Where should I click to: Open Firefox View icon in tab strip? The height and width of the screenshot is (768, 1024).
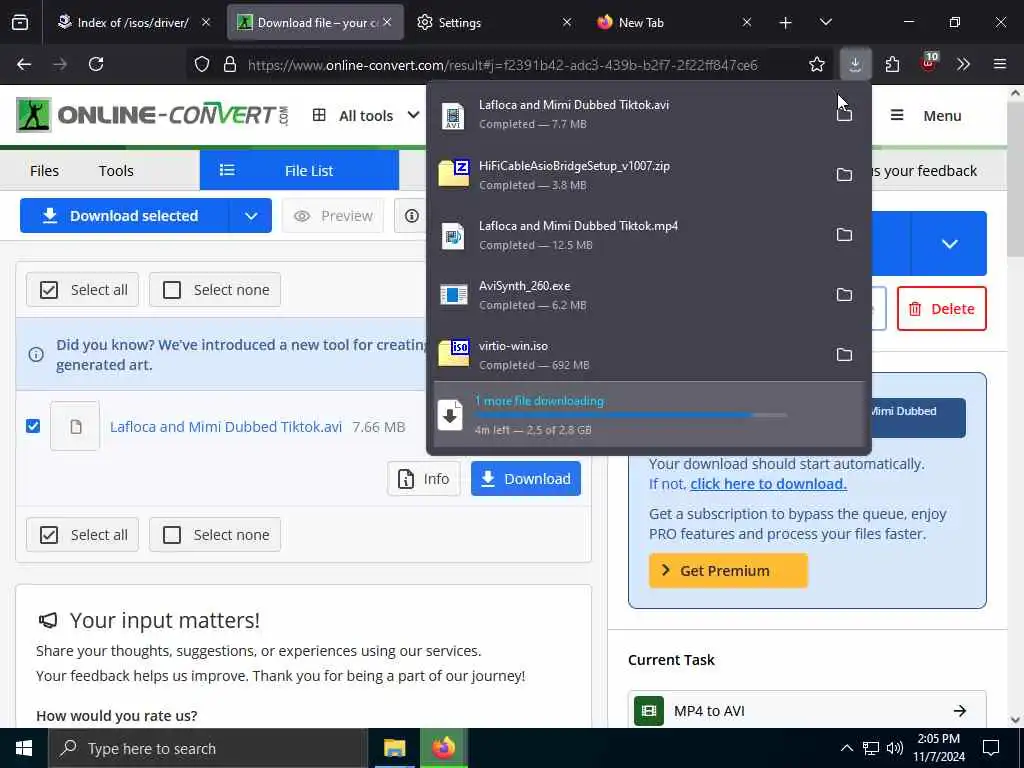pos(20,22)
